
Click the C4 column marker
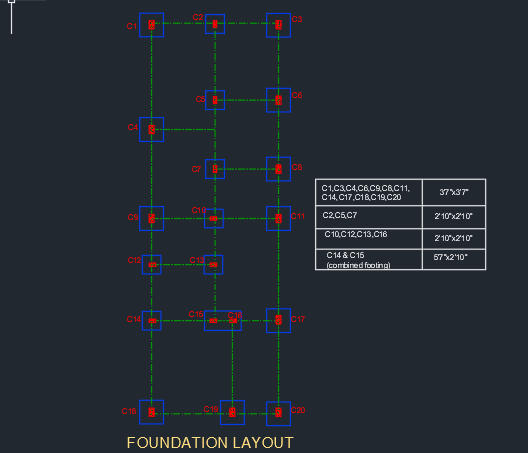click(152, 129)
